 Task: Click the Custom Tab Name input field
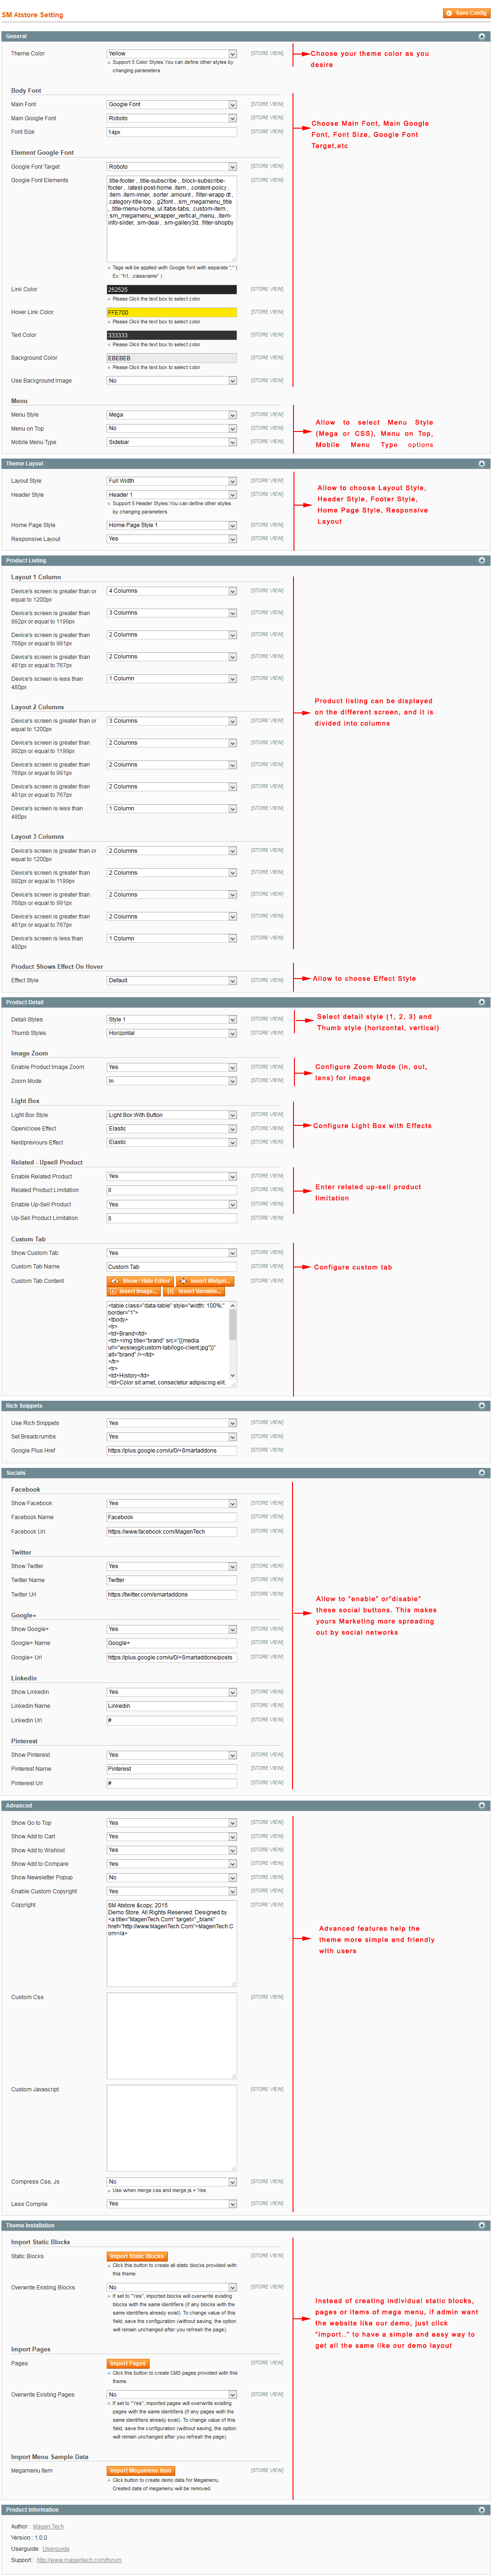click(x=172, y=1267)
